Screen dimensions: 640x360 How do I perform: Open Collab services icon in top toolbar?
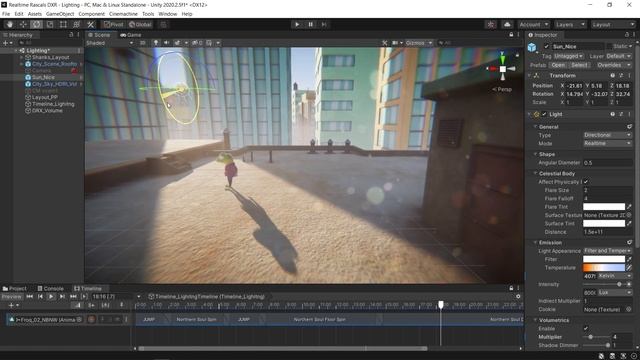pos(491,24)
